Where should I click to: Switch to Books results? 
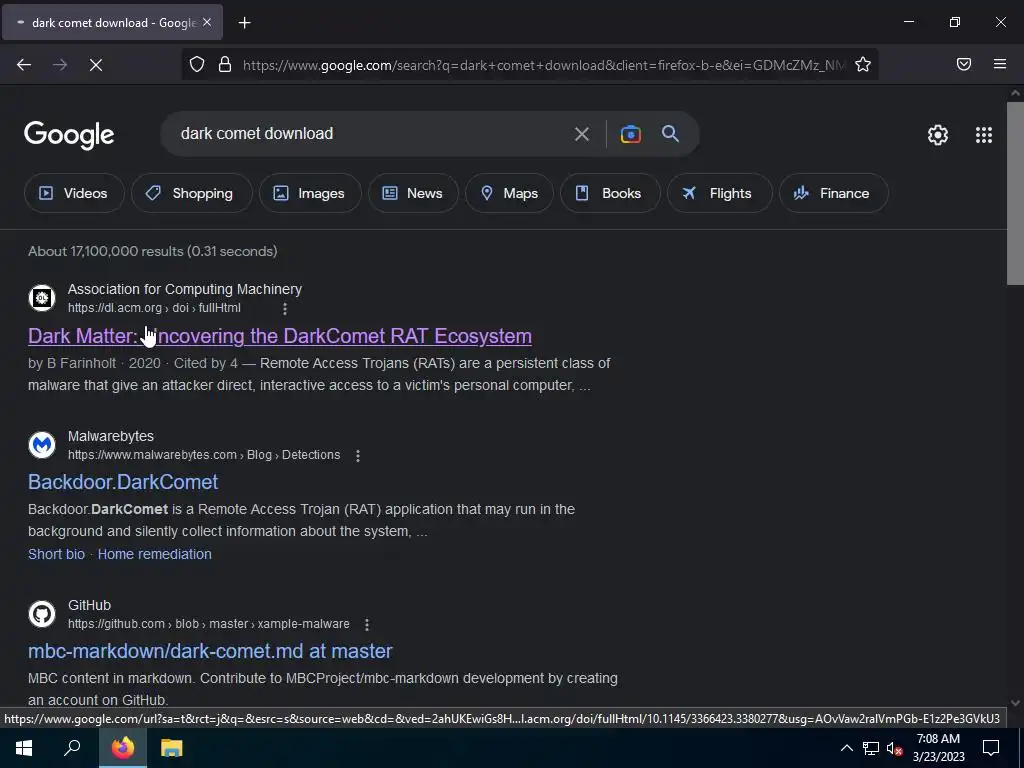tap(610, 193)
